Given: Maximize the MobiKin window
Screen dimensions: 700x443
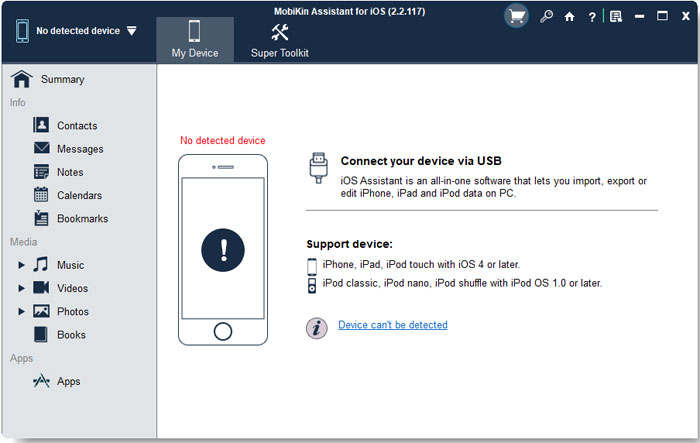Looking at the screenshot, I should [662, 17].
